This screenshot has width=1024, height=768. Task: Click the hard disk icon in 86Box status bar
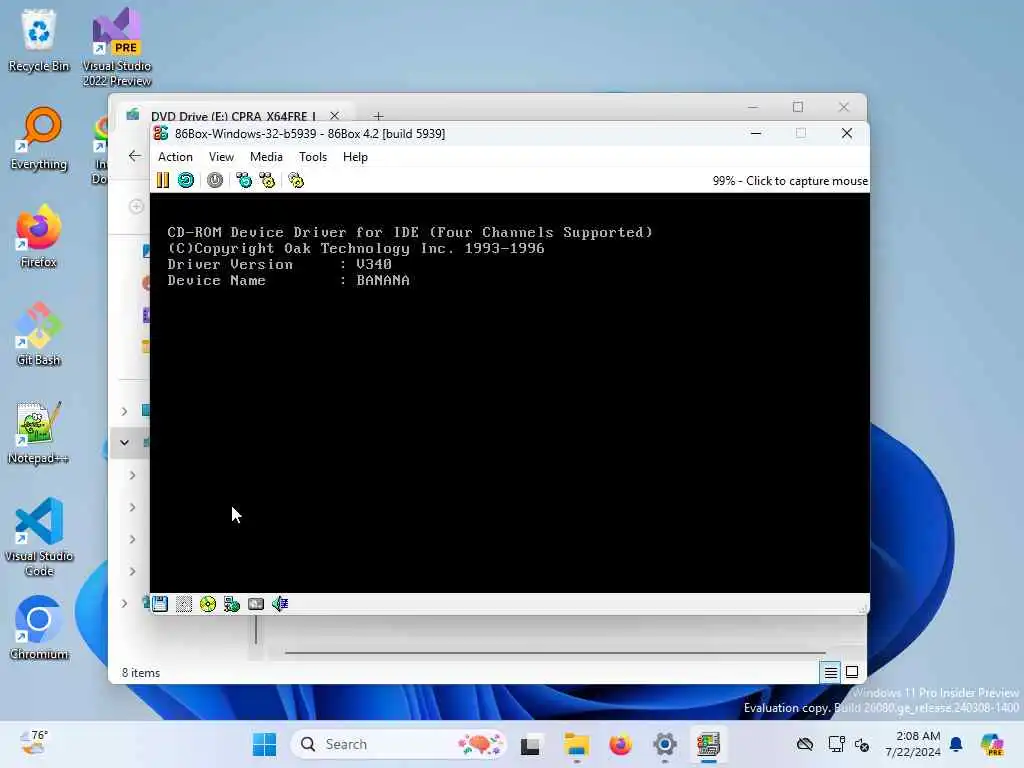[x=256, y=604]
